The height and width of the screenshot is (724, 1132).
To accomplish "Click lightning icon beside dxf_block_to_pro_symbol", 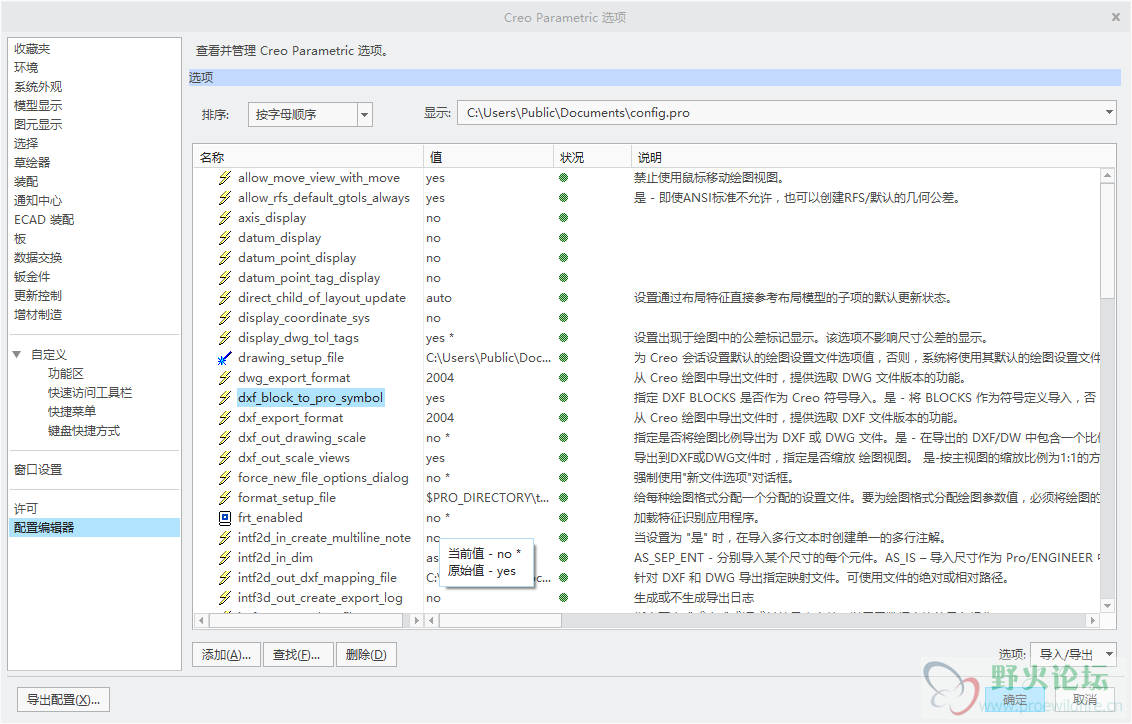I will [225, 398].
